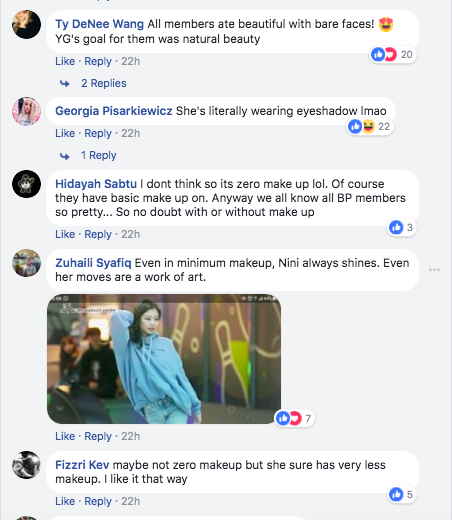Open Hidayah Sabtu's black avatar
The height and width of the screenshot is (520, 452).
26,184
